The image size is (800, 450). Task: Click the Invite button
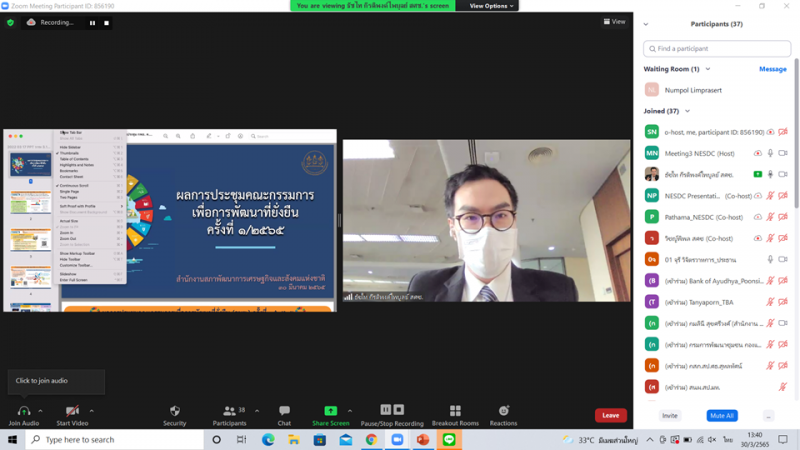[670, 415]
